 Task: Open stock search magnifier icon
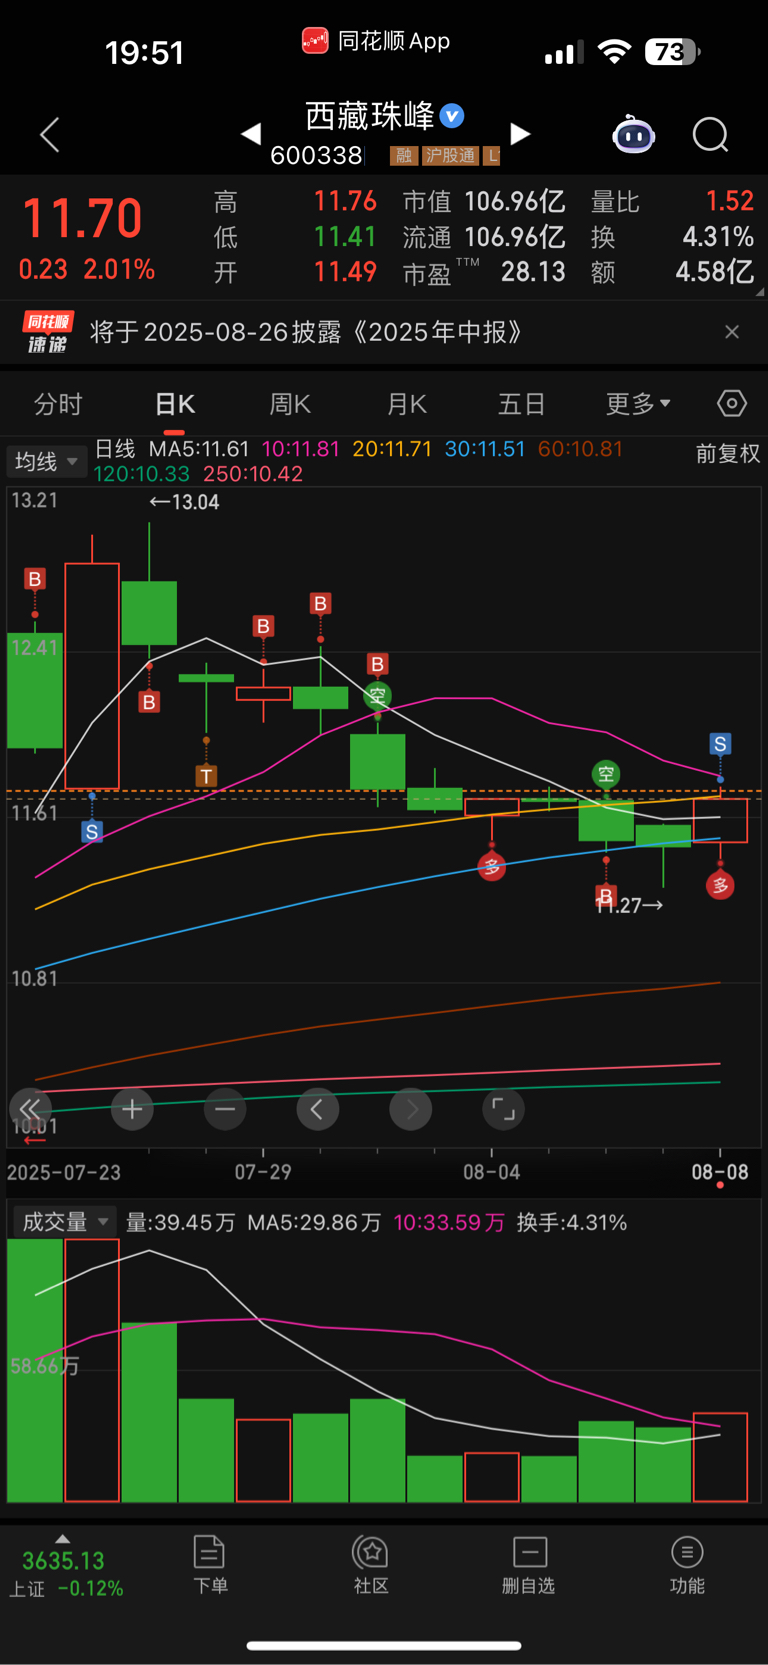(711, 134)
